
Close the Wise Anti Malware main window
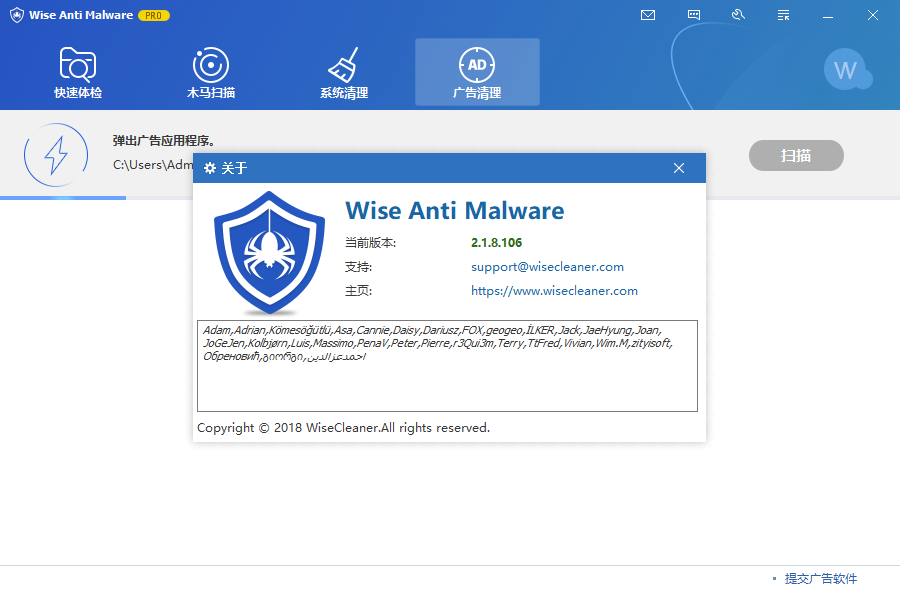click(872, 15)
